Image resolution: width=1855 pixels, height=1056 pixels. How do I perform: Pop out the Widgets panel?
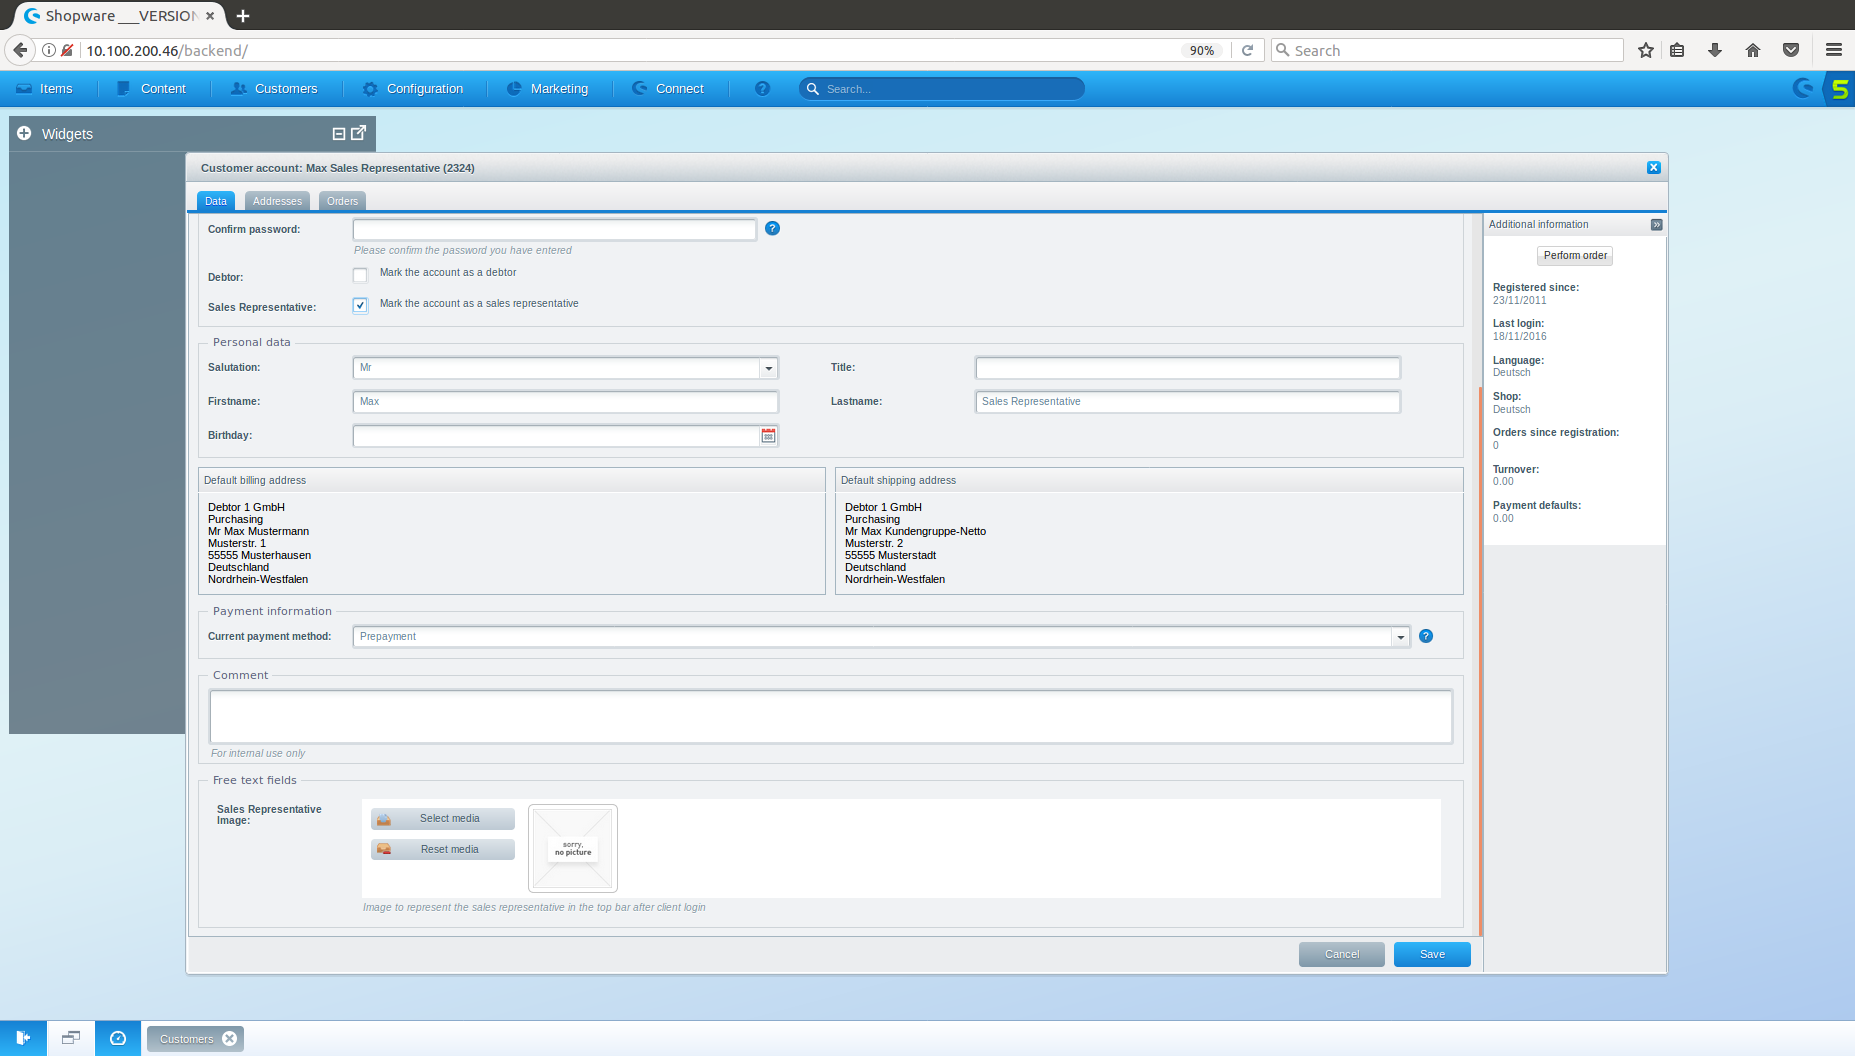[x=359, y=133]
